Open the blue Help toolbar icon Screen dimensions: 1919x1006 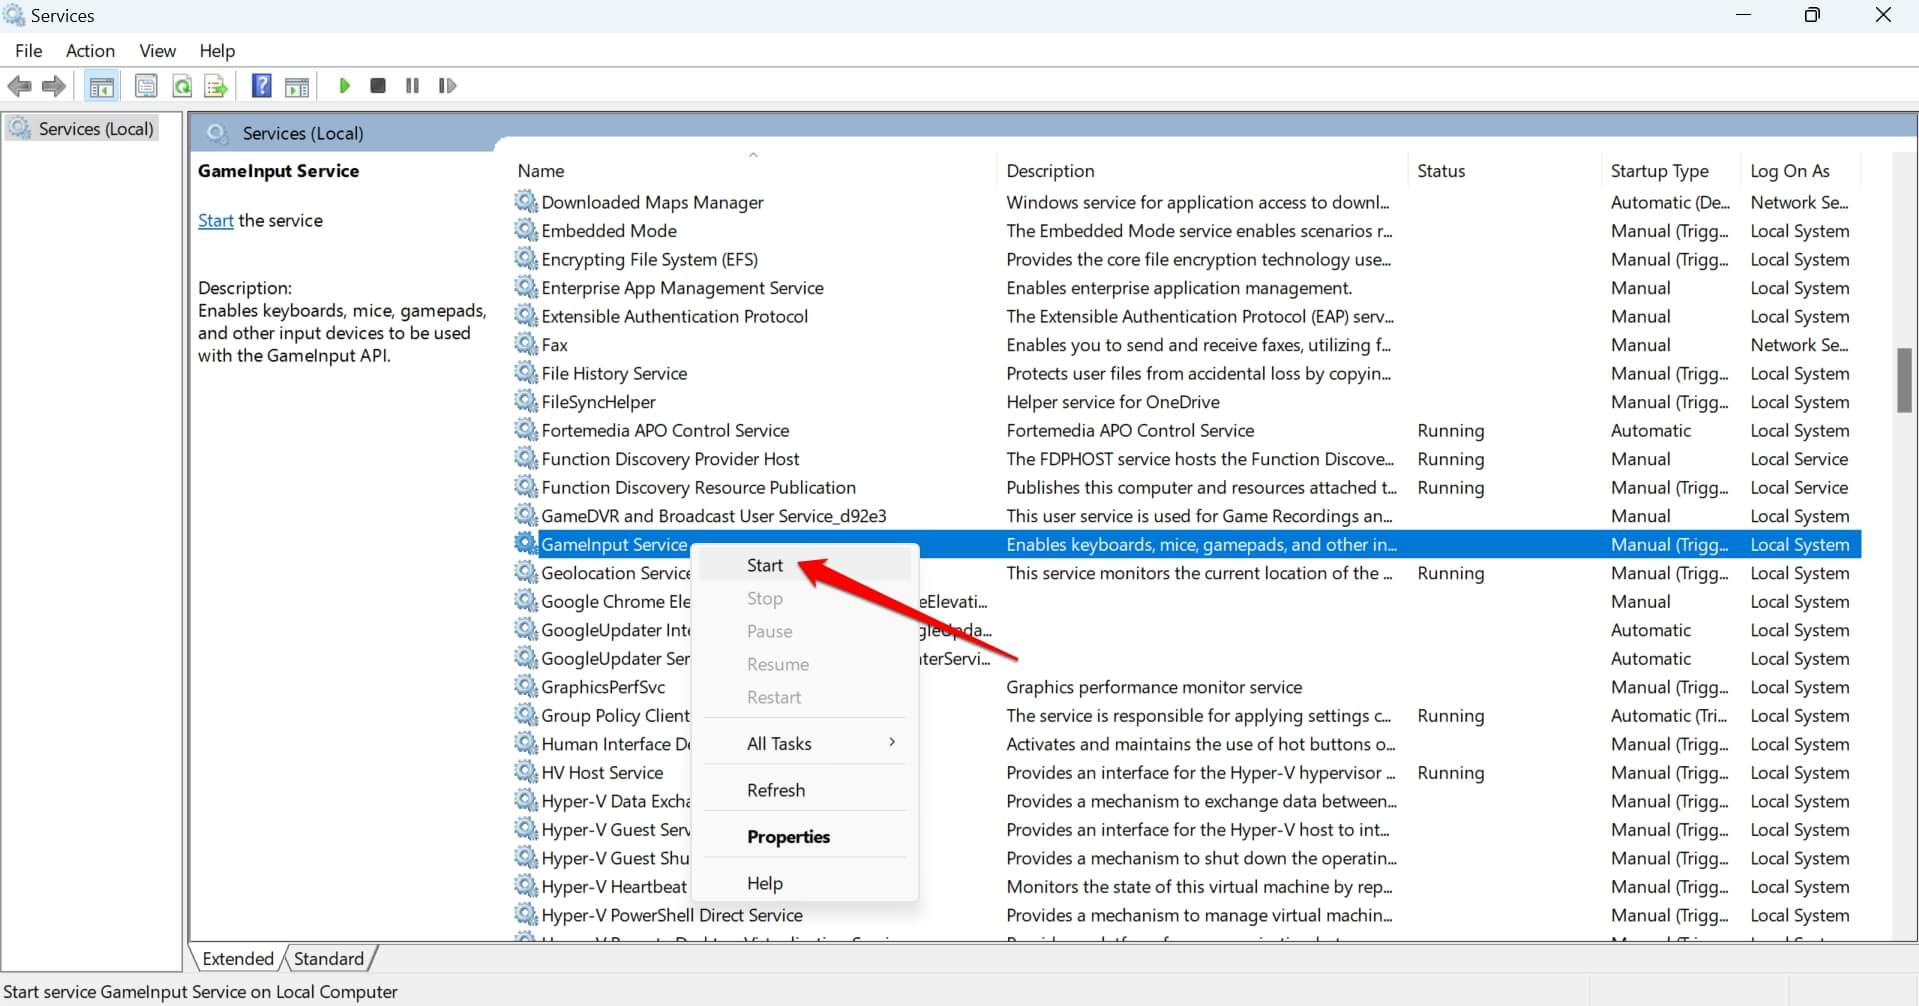(261, 86)
